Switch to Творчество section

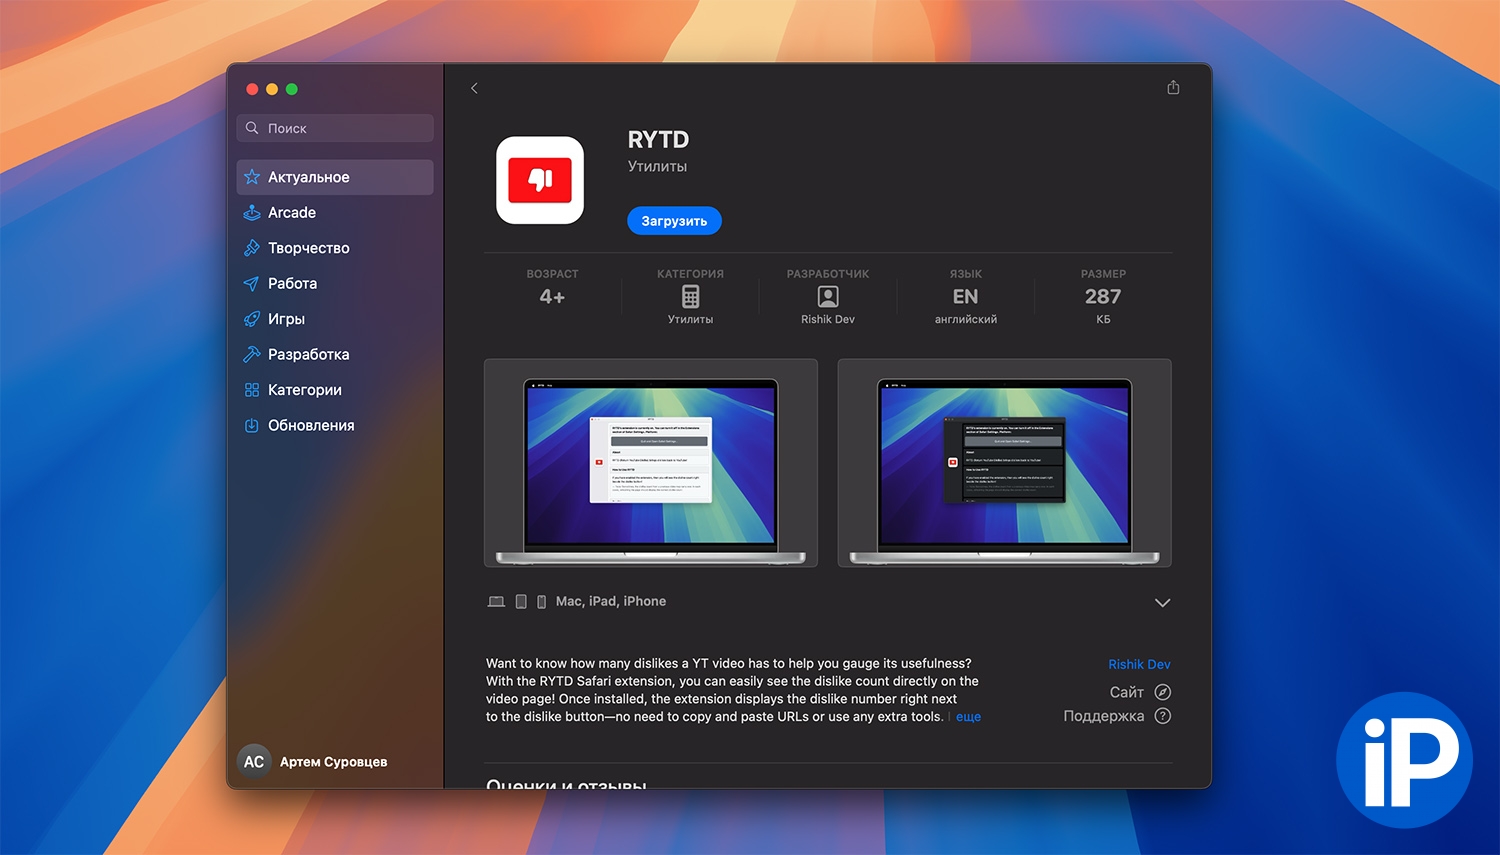coord(335,248)
